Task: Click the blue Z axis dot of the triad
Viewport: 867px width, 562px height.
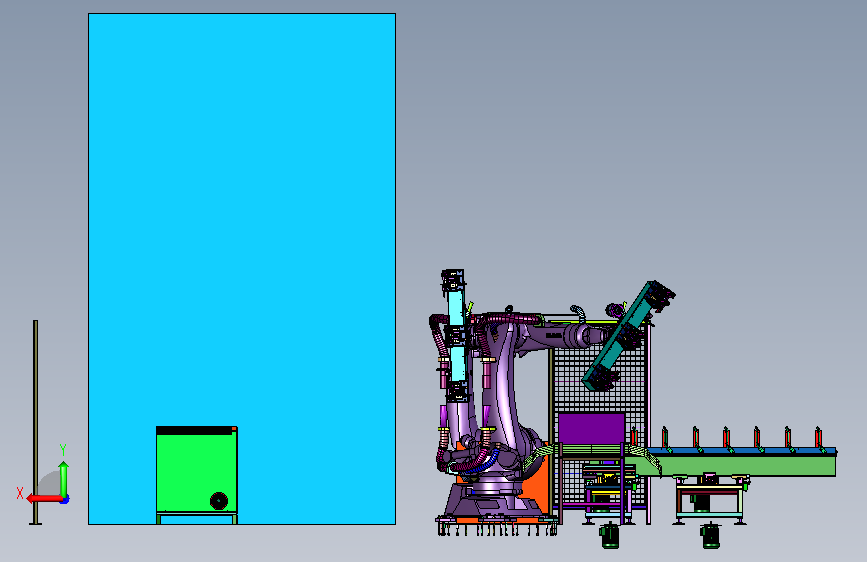Action: tap(65, 499)
